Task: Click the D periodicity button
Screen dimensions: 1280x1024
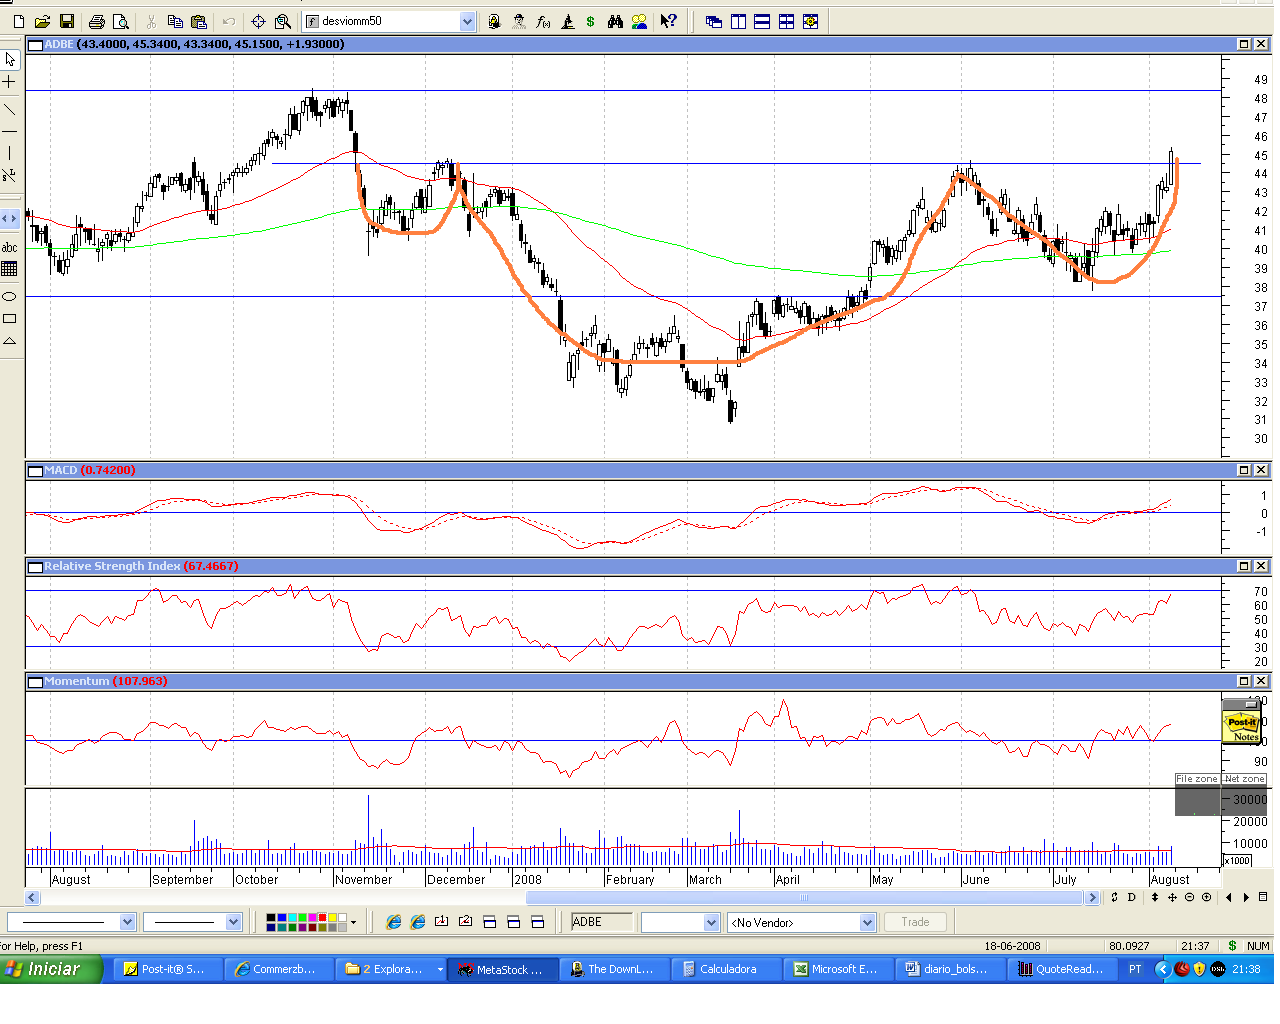Action: 1131,897
